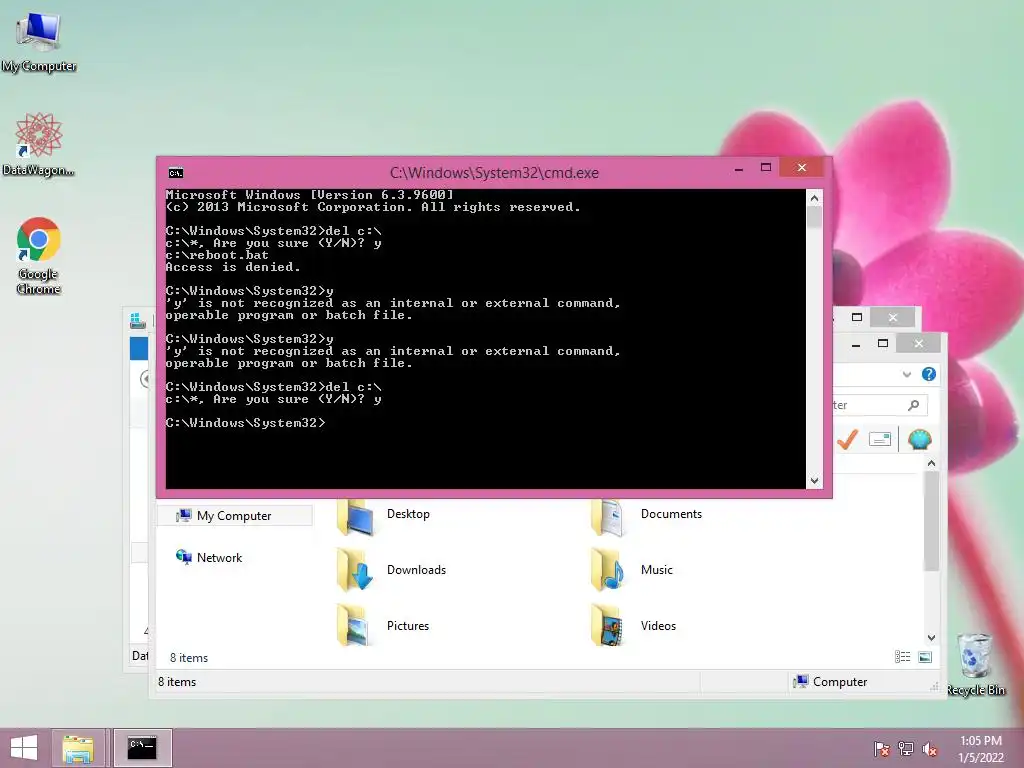Screen dimensions: 1024x768
Task: Open the Downloads folder in Explorer
Action: tap(392, 570)
